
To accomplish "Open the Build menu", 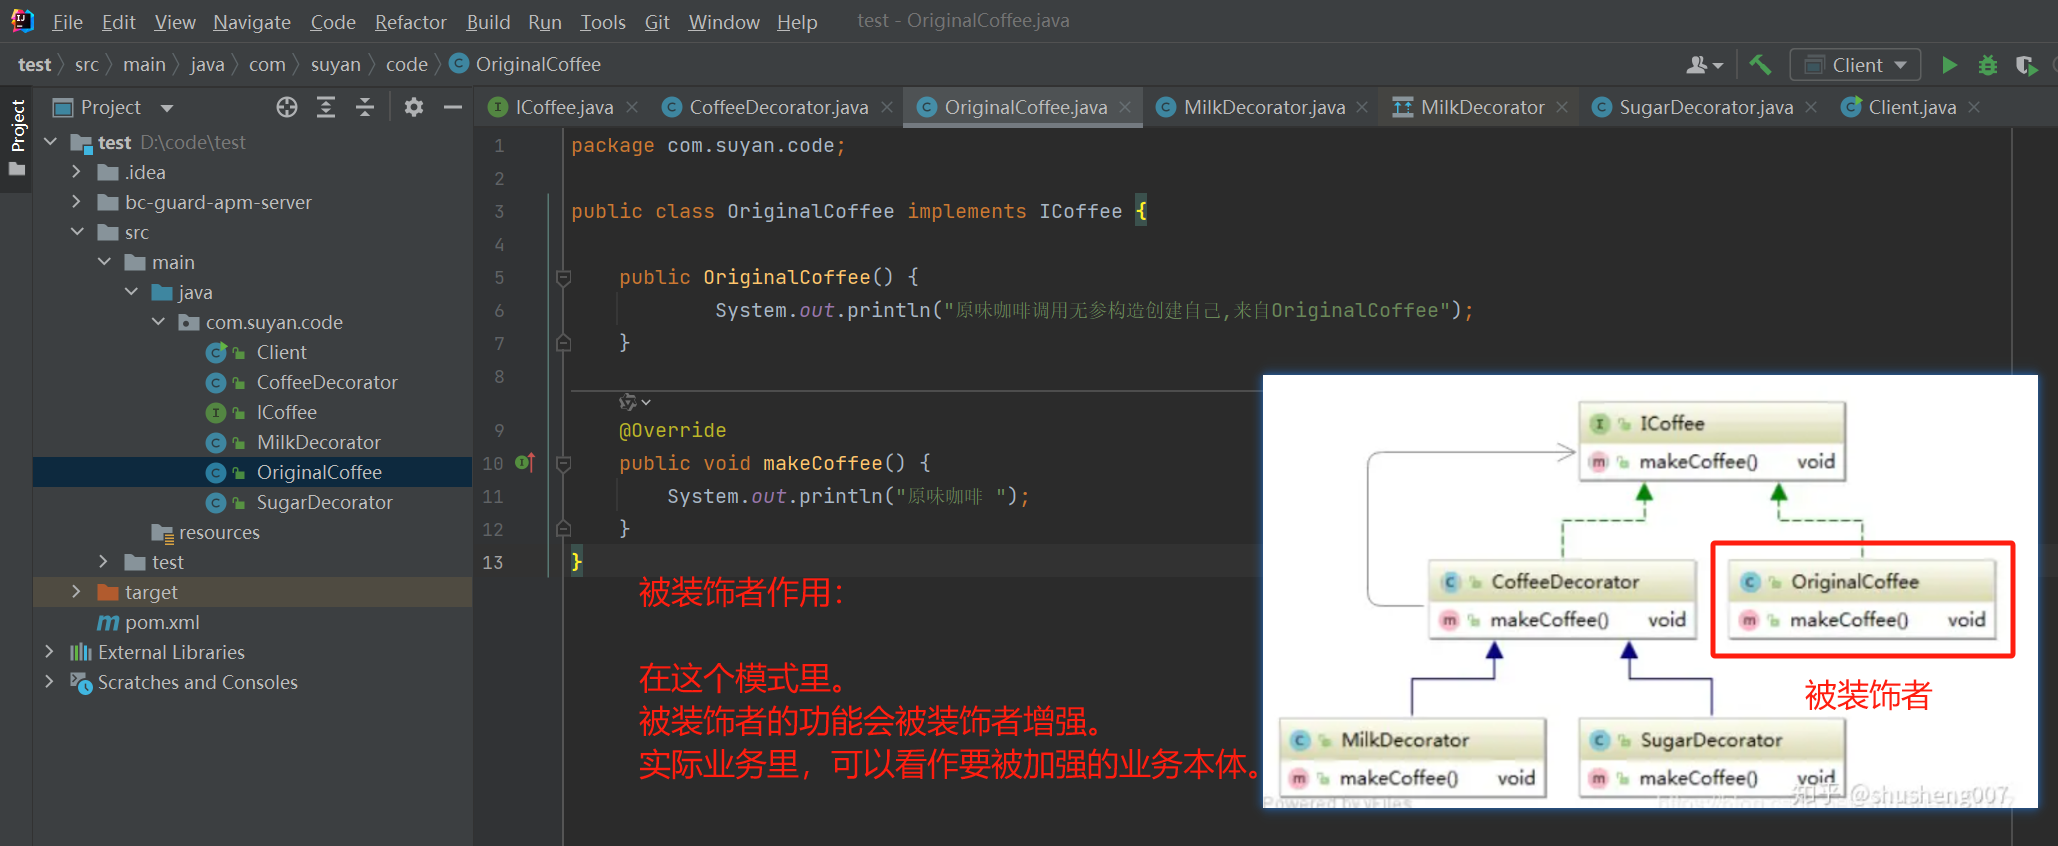I will 488,22.
